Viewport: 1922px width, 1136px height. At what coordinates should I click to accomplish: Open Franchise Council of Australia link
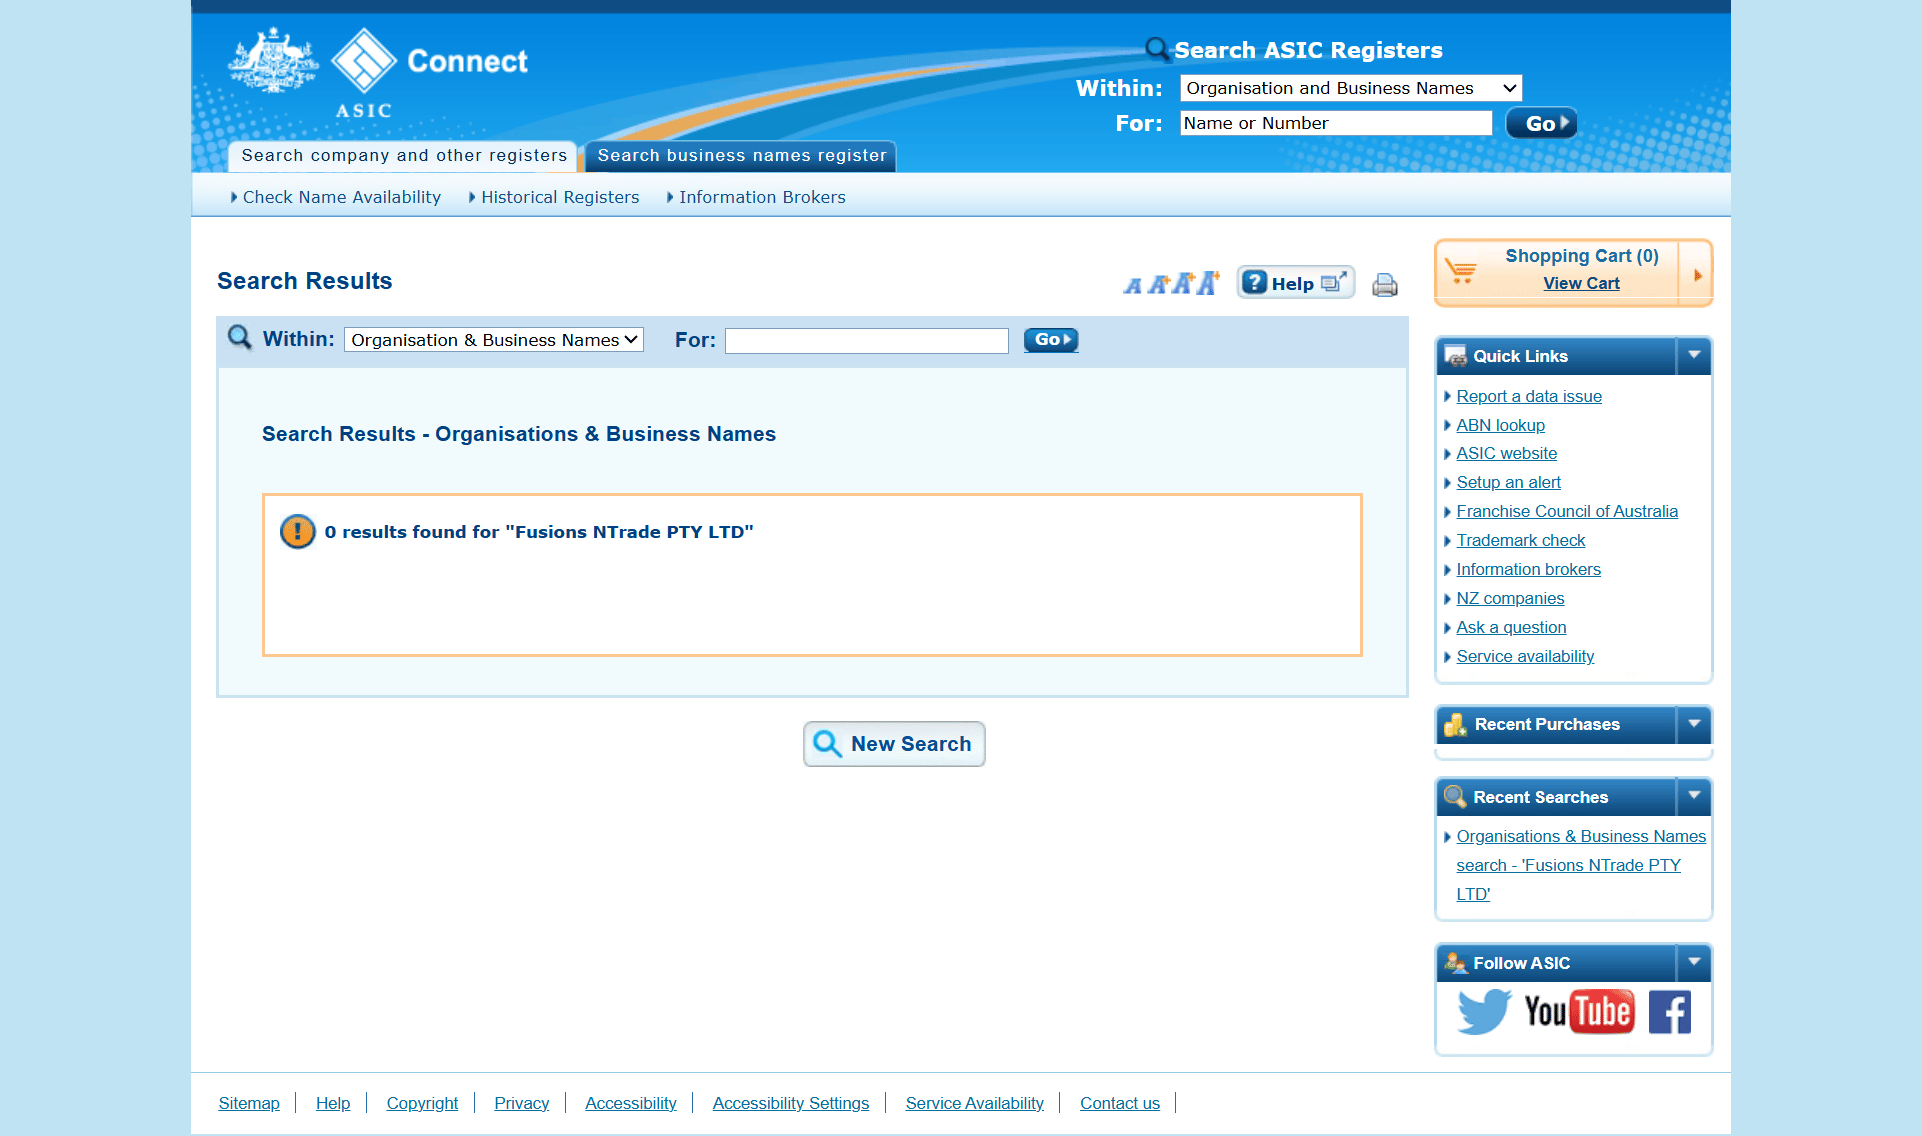[1567, 511]
